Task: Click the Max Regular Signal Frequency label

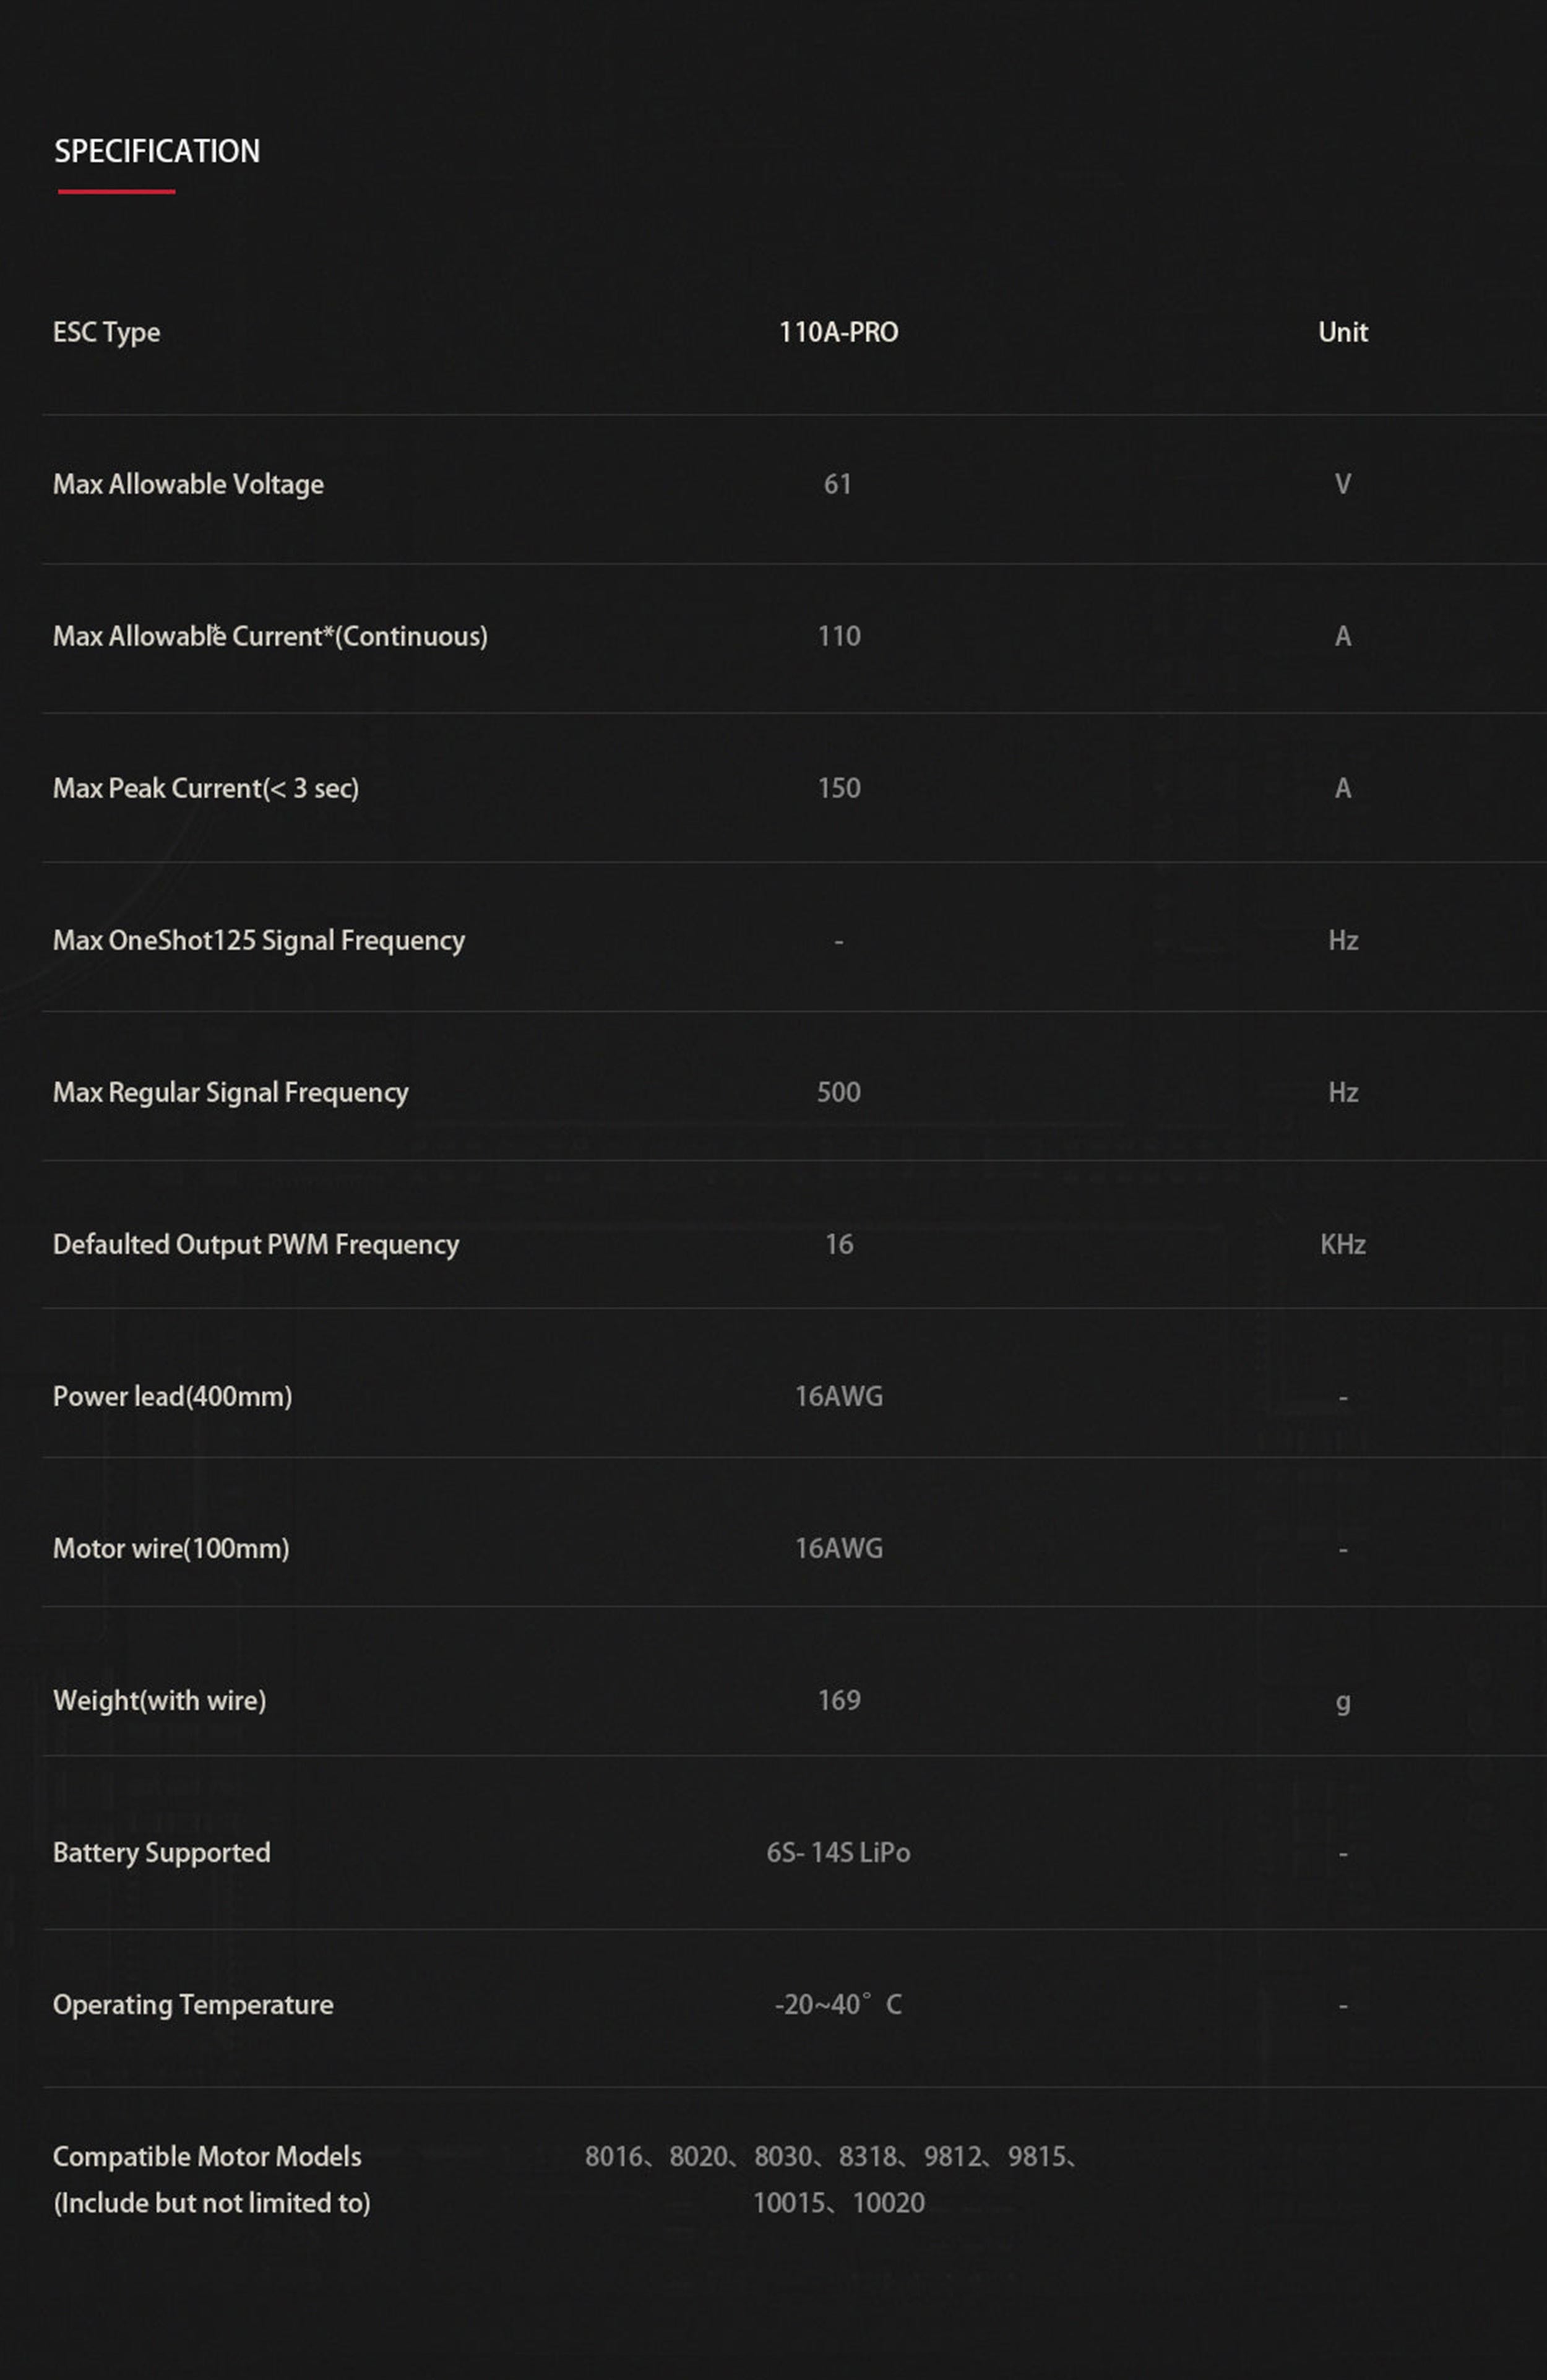Action: pos(230,1092)
